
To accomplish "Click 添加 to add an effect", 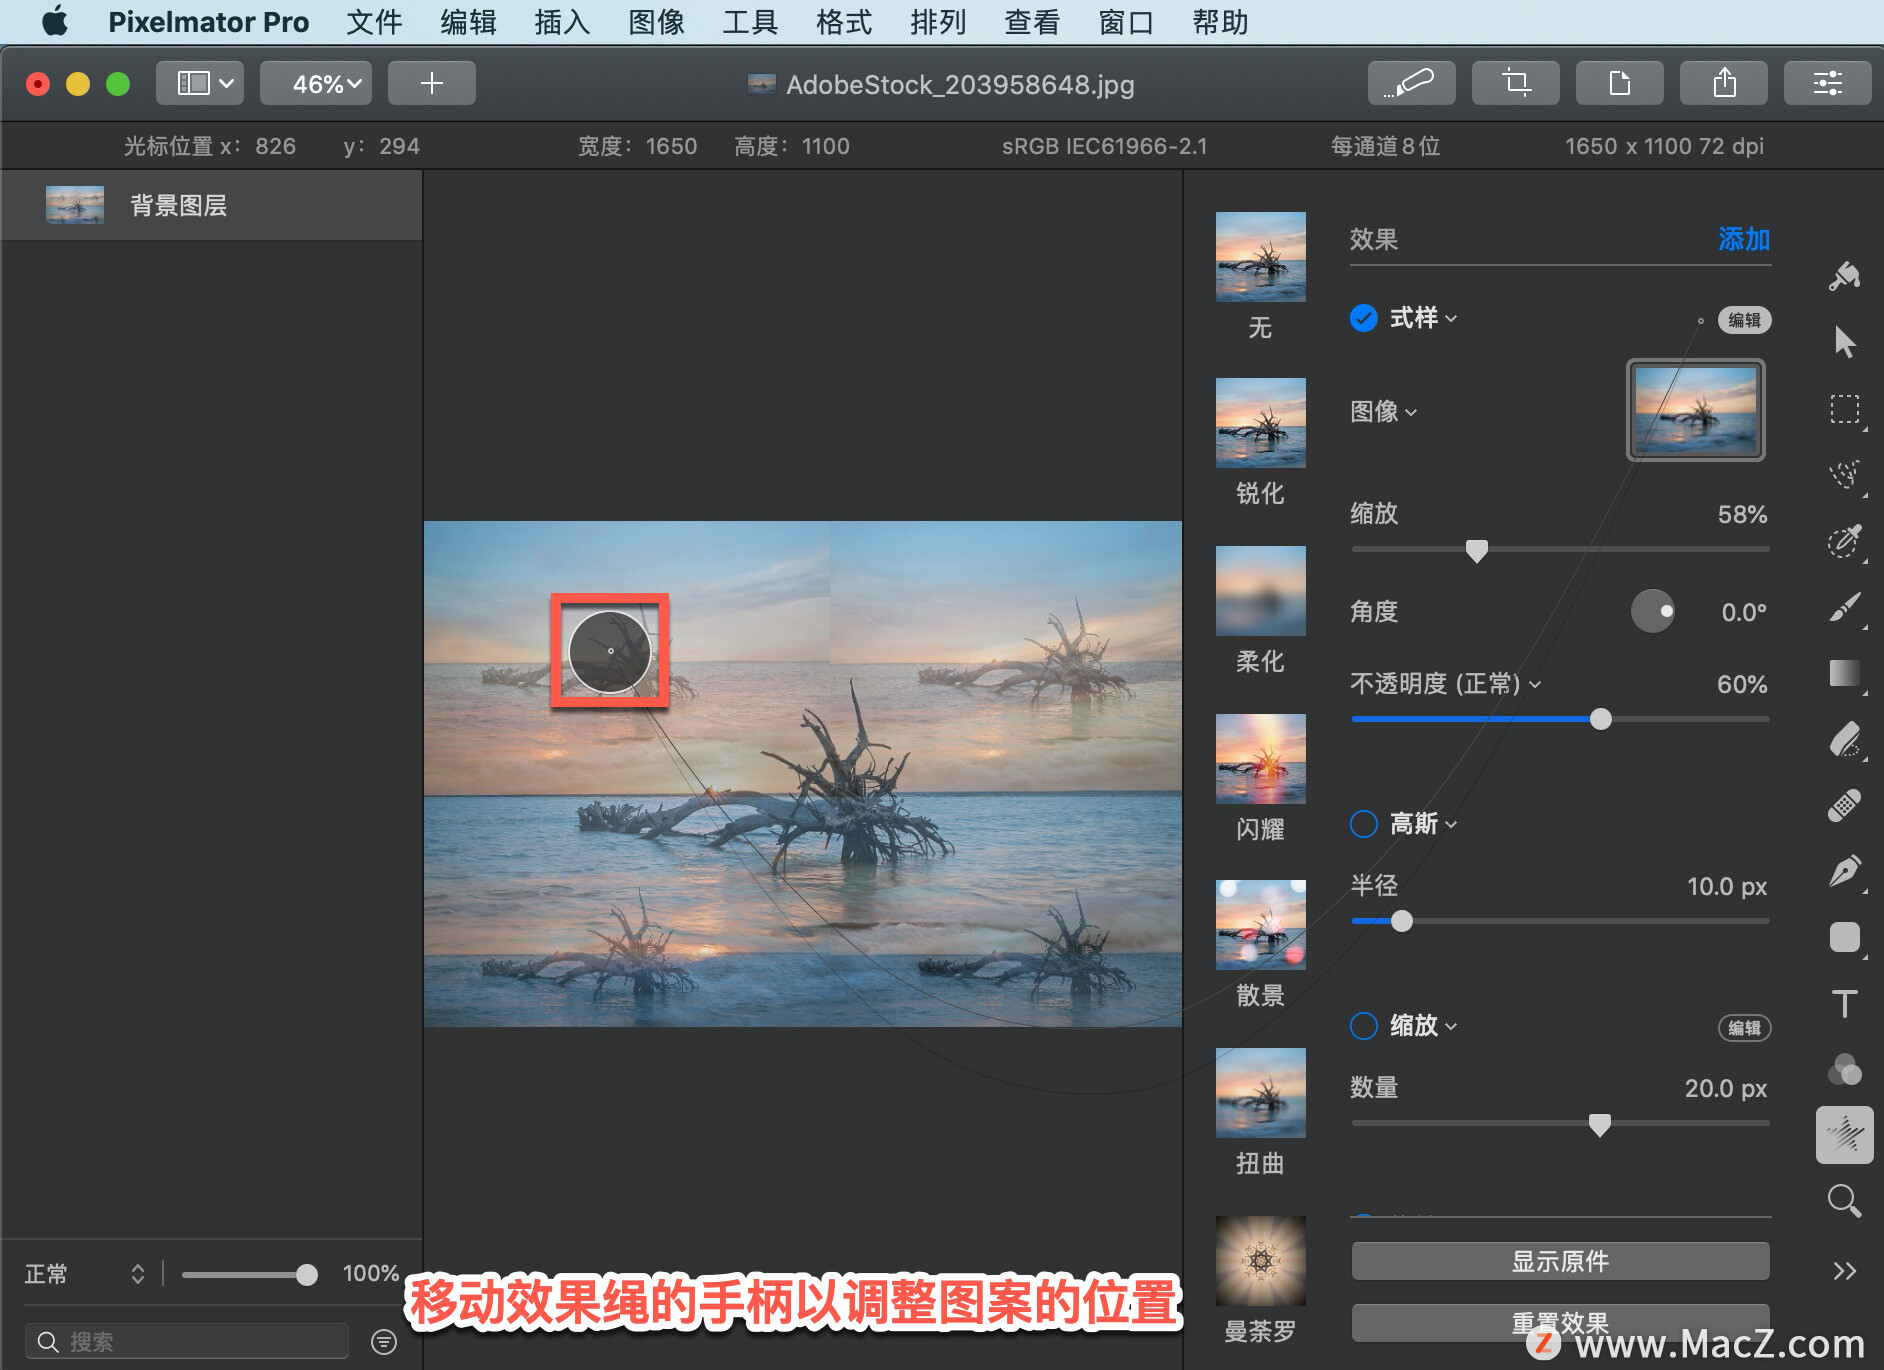I will point(1744,239).
